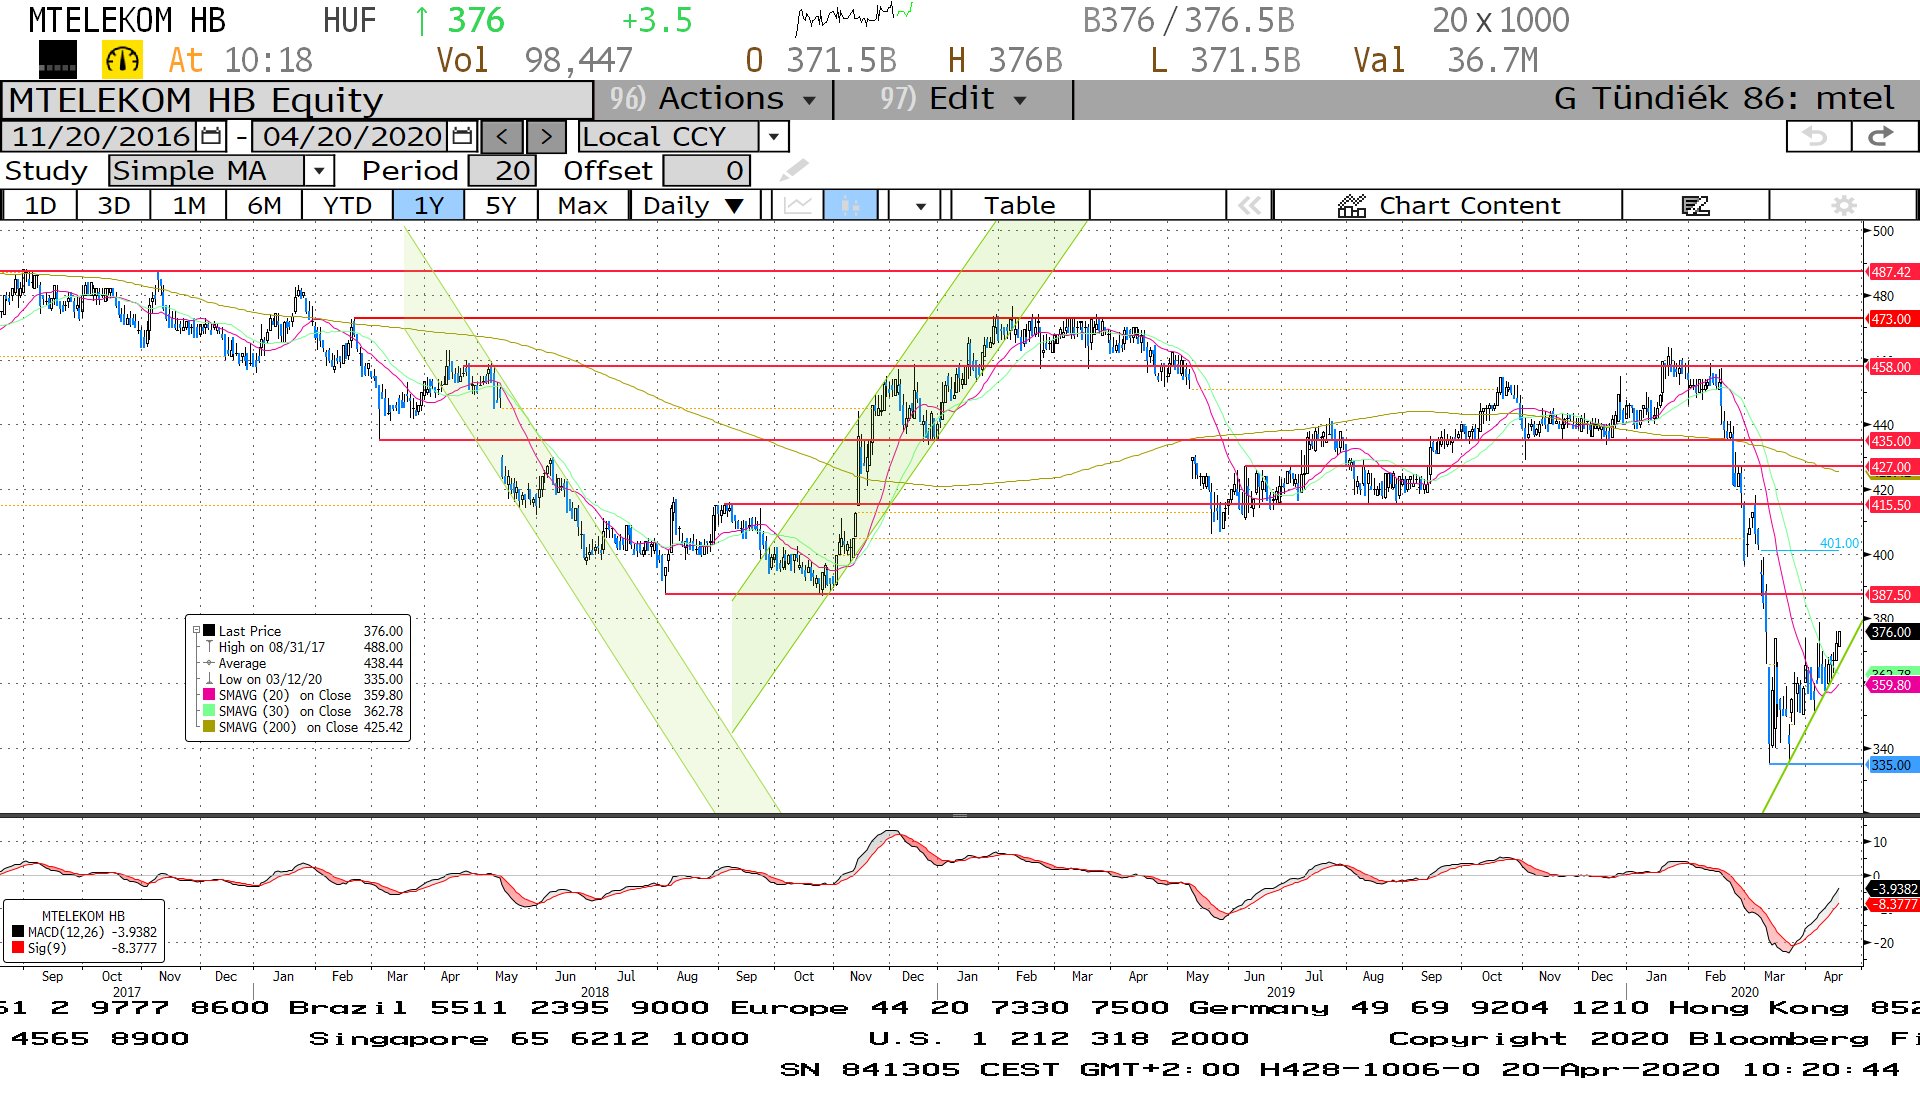This screenshot has width=1920, height=1109.
Task: Select the 5Y range tab
Action: [x=501, y=205]
